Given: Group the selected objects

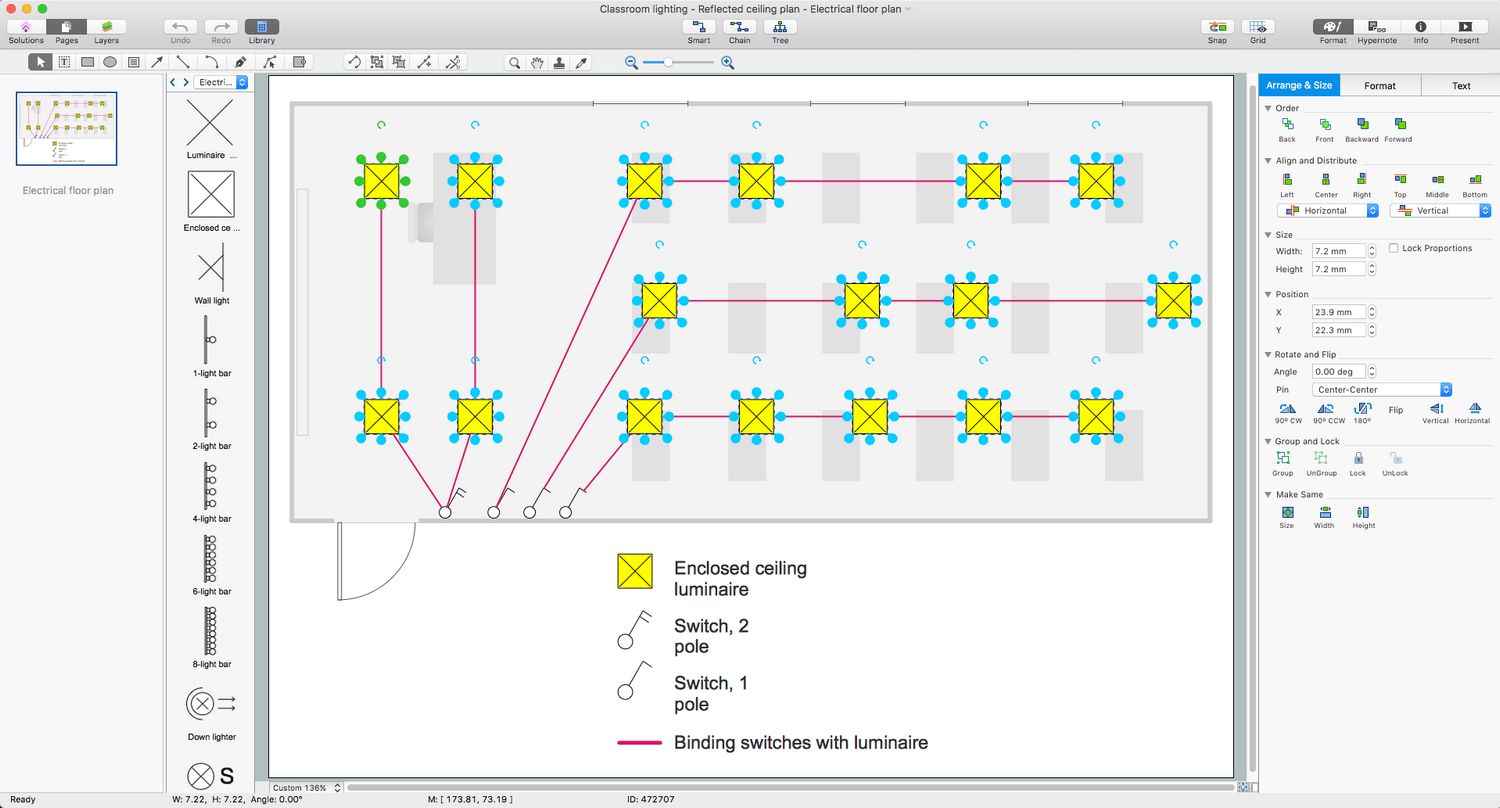Looking at the screenshot, I should pos(1283,464).
